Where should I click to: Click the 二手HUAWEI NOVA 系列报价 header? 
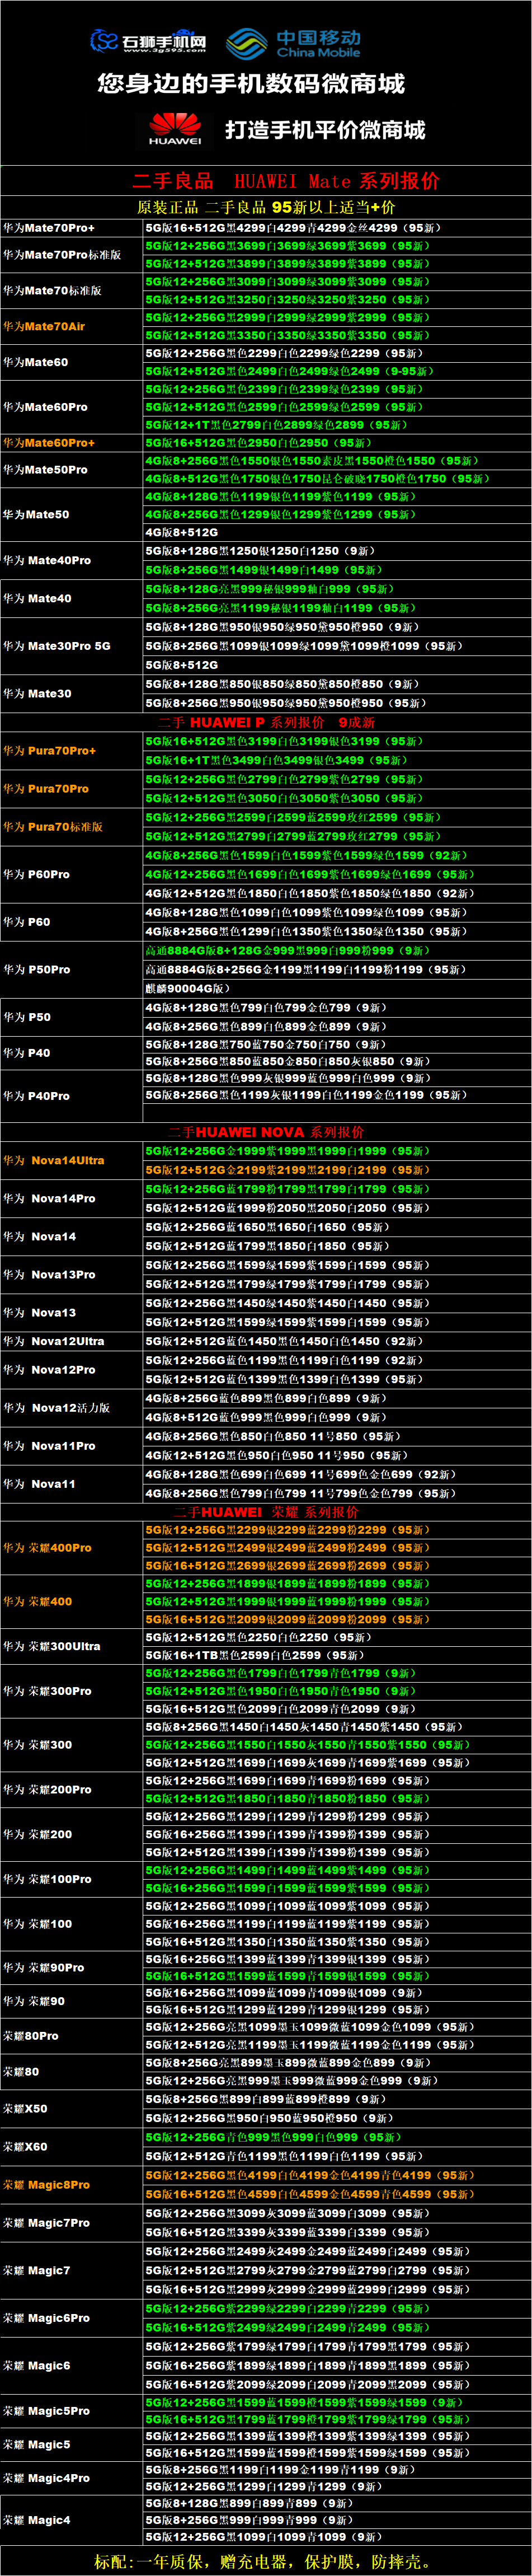(x=266, y=1132)
